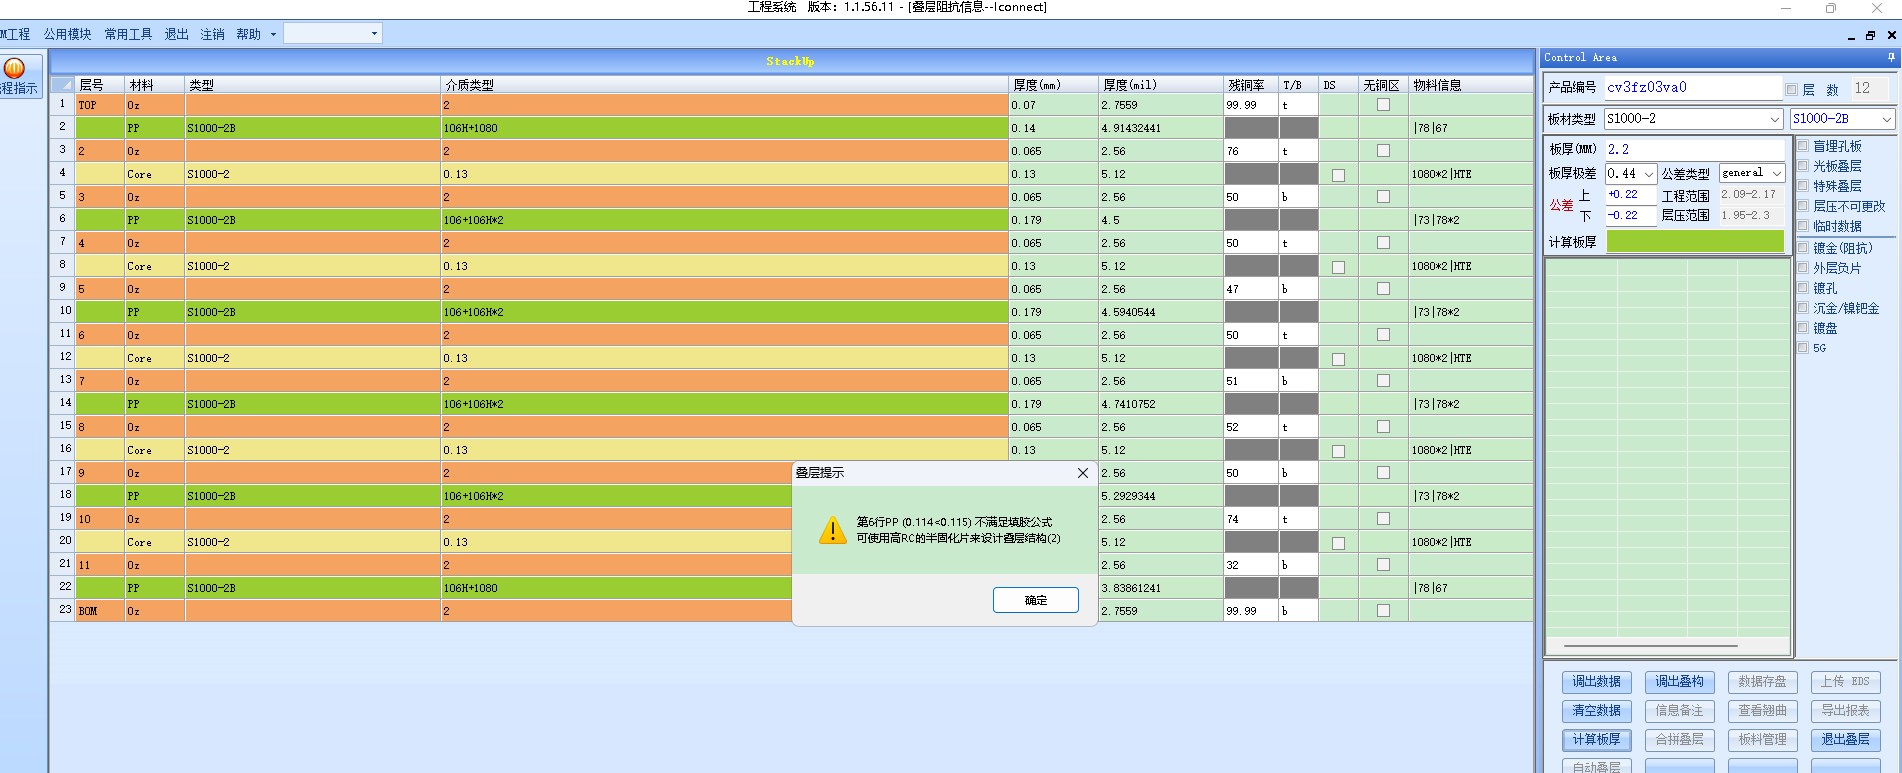The image size is (1902, 773).
Task: Enable 层压不可更改 checkbox
Action: coord(1803,206)
